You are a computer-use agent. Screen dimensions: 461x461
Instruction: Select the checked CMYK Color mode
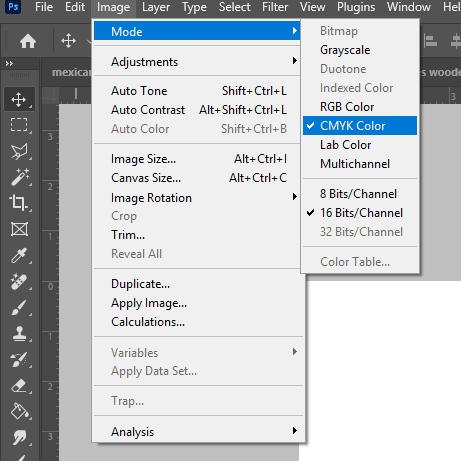pos(360,126)
